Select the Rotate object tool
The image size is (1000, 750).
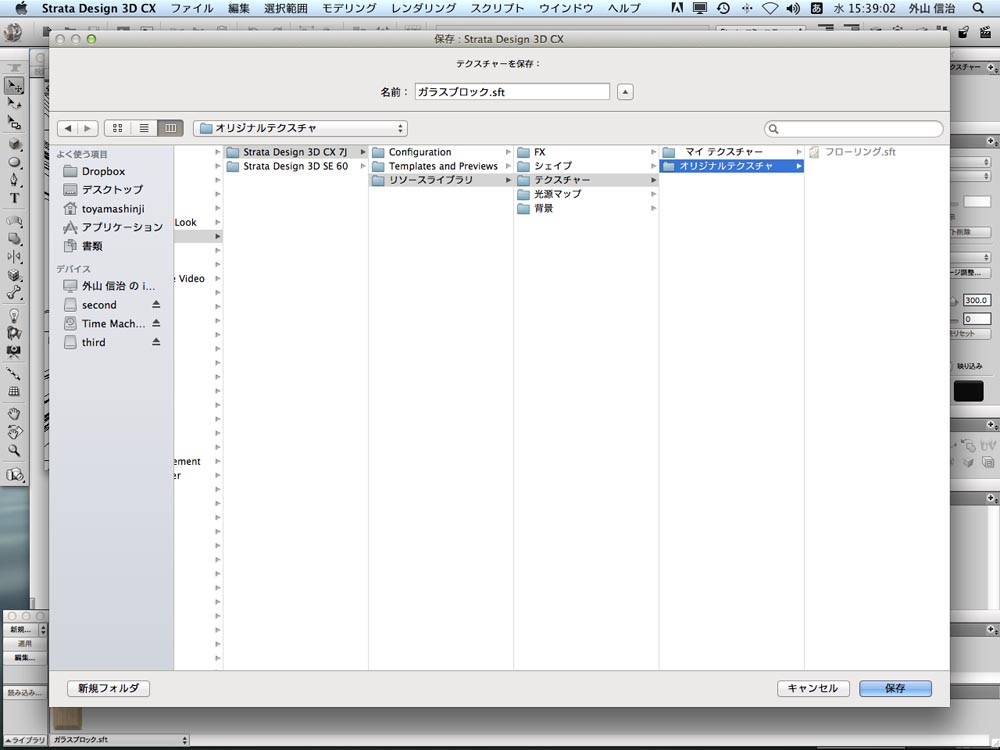[x=14, y=104]
